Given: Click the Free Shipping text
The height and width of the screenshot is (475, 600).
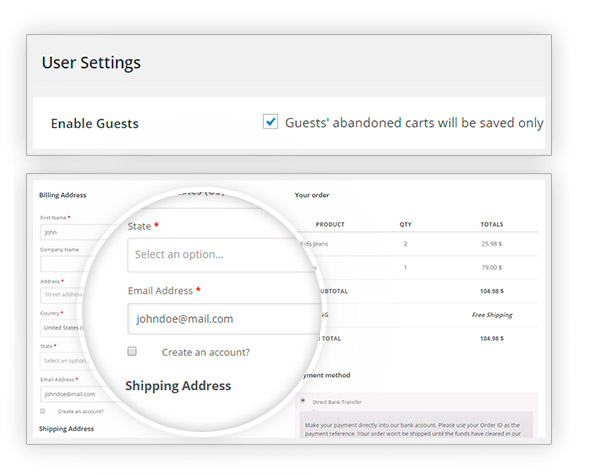Looking at the screenshot, I should click(x=492, y=315).
